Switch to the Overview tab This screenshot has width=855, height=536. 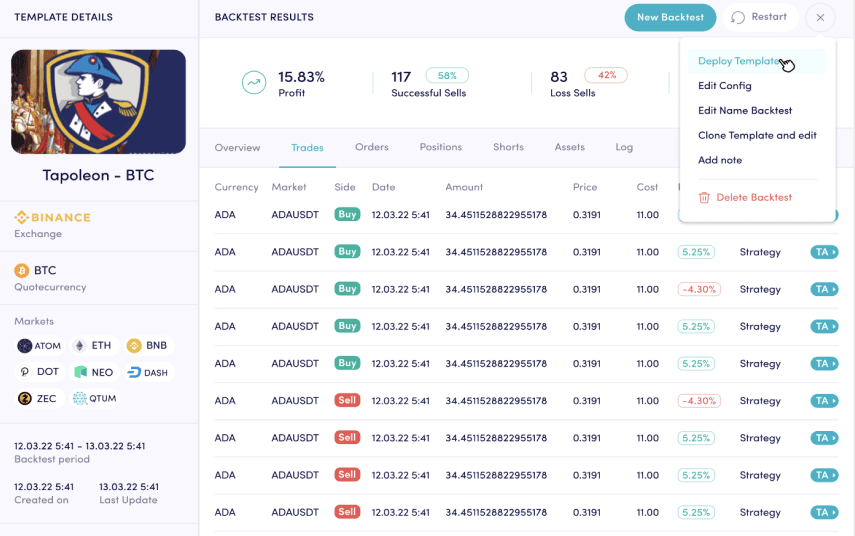click(x=237, y=147)
